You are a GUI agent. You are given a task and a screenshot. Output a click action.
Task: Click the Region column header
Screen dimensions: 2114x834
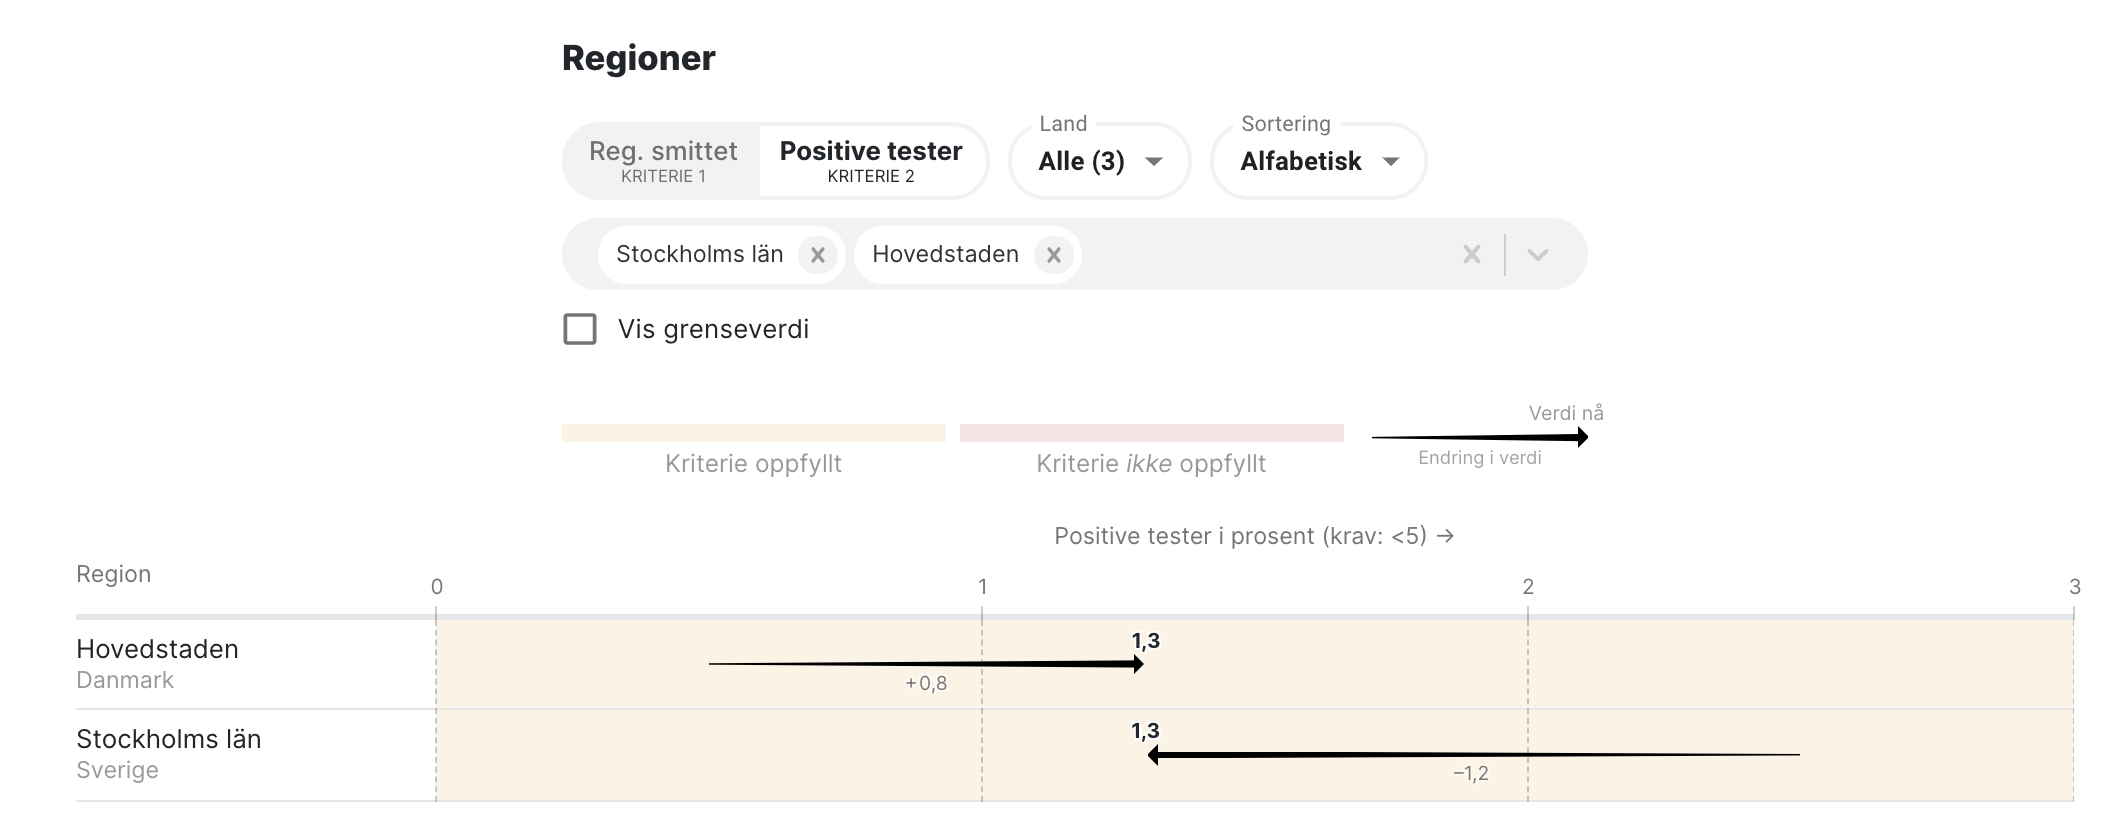pos(114,574)
